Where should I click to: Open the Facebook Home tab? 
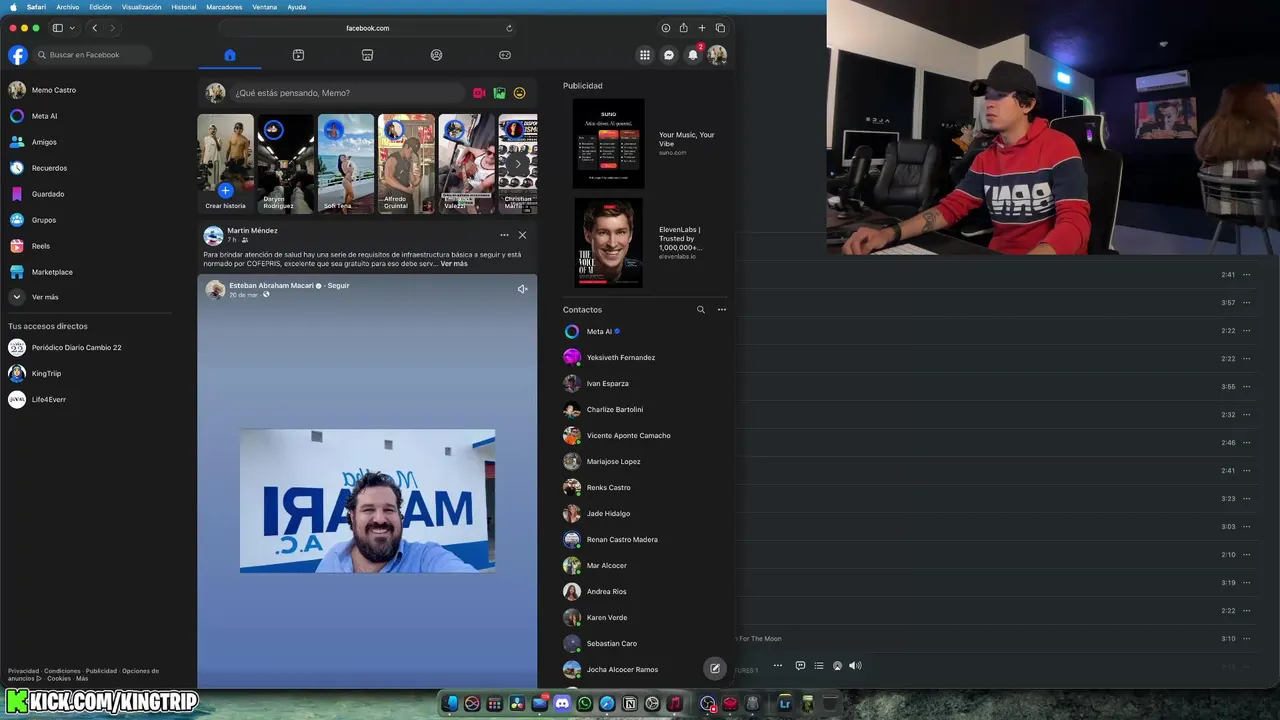[230, 55]
